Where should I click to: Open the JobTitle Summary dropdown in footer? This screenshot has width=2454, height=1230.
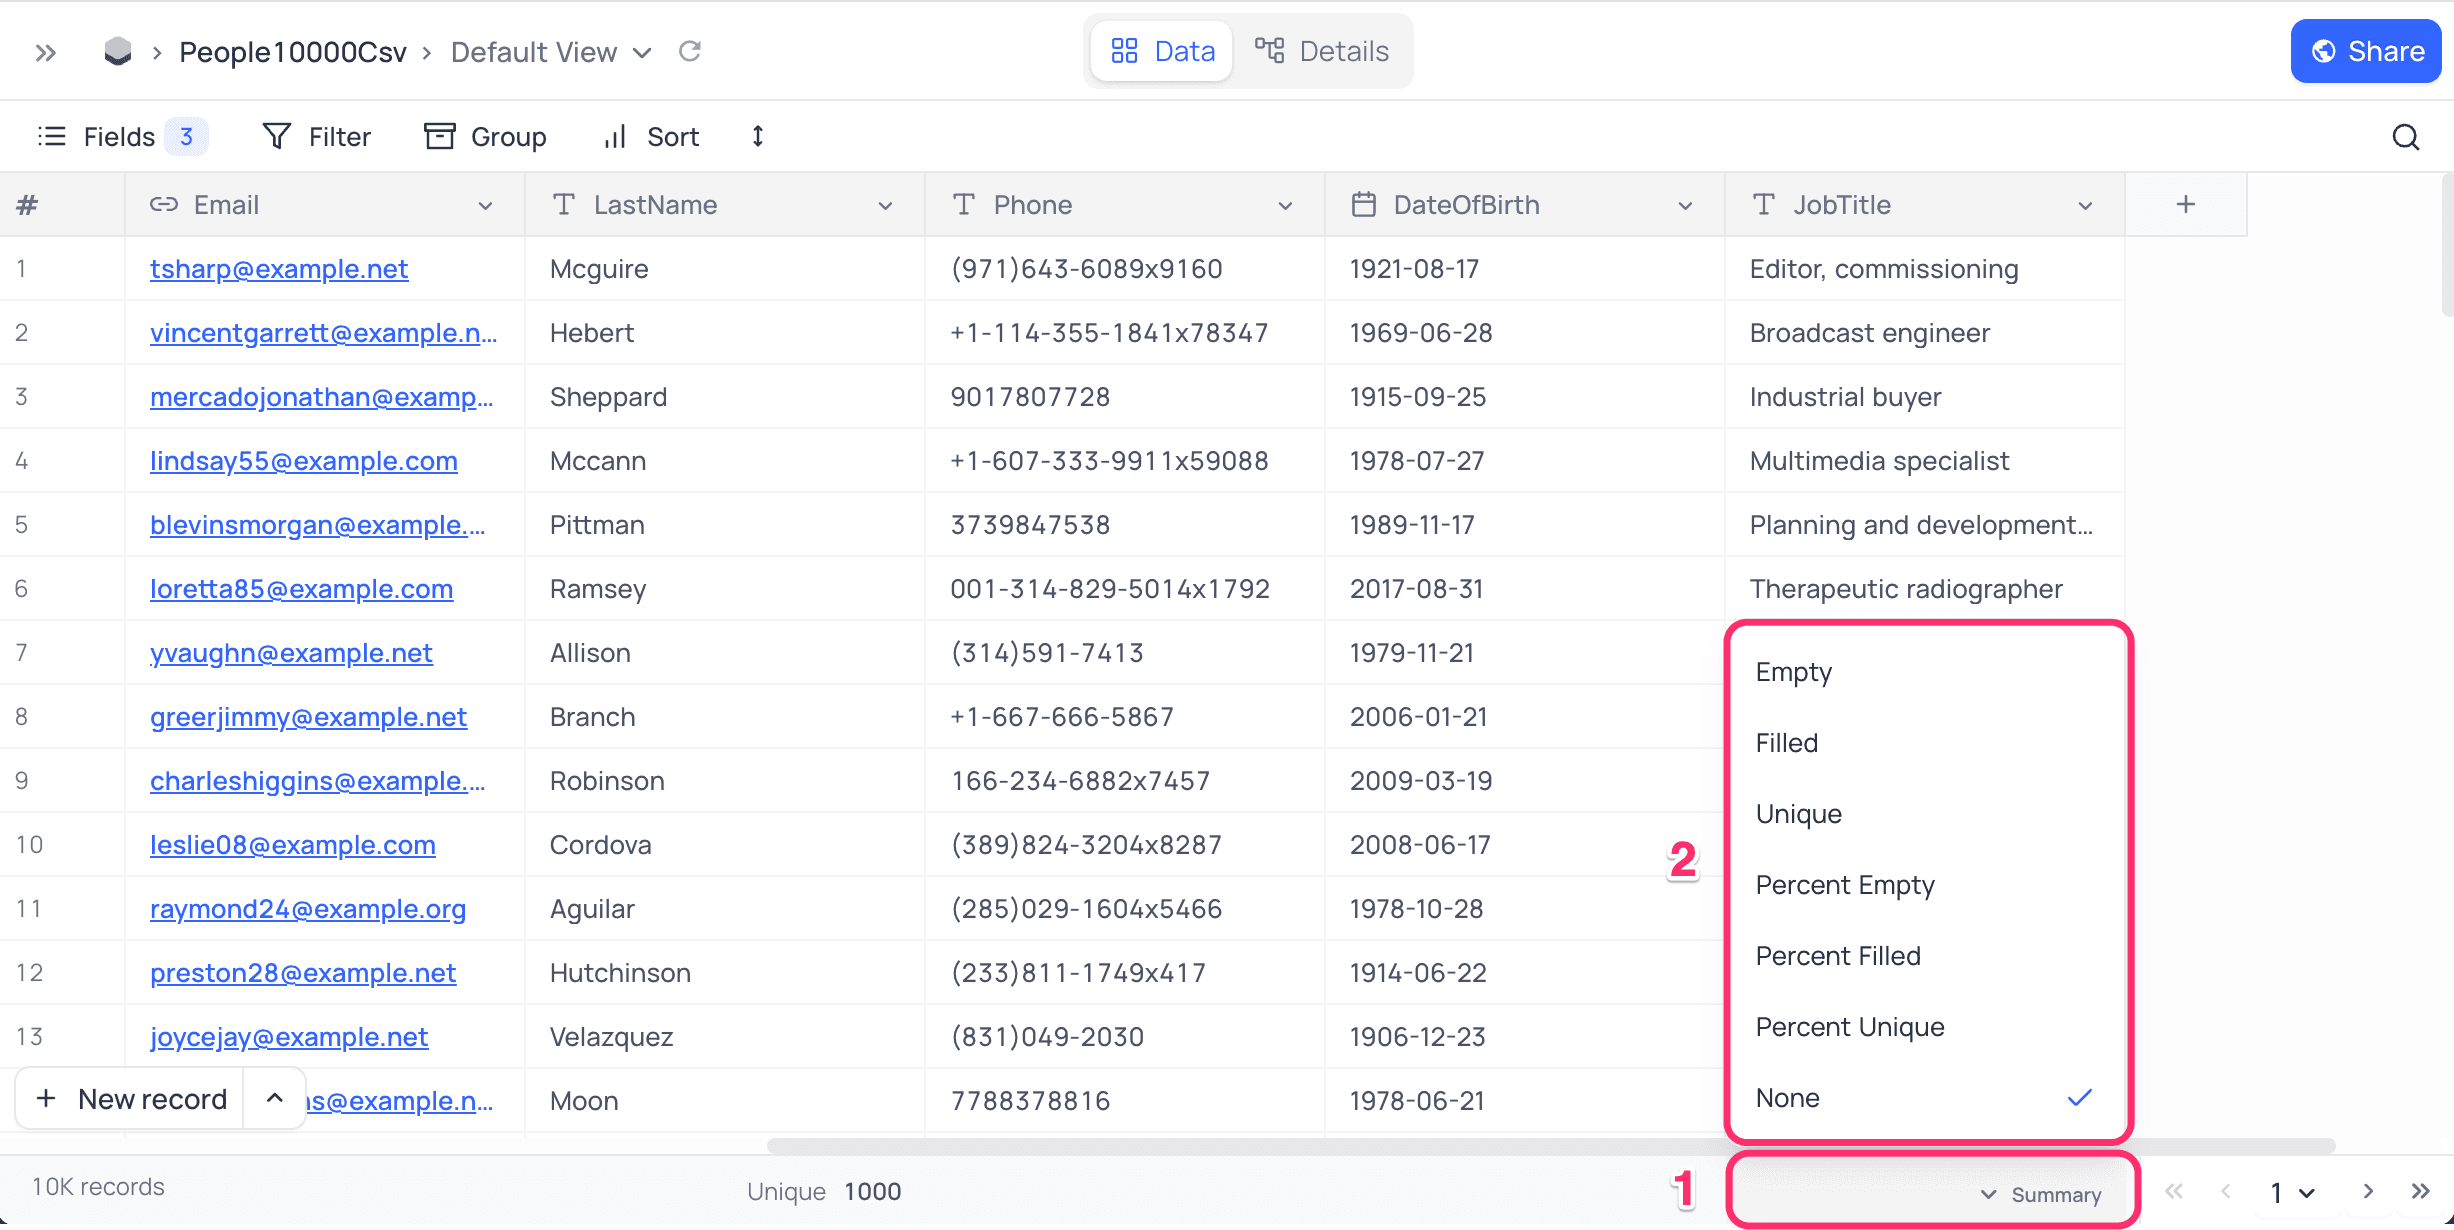click(x=2040, y=1194)
